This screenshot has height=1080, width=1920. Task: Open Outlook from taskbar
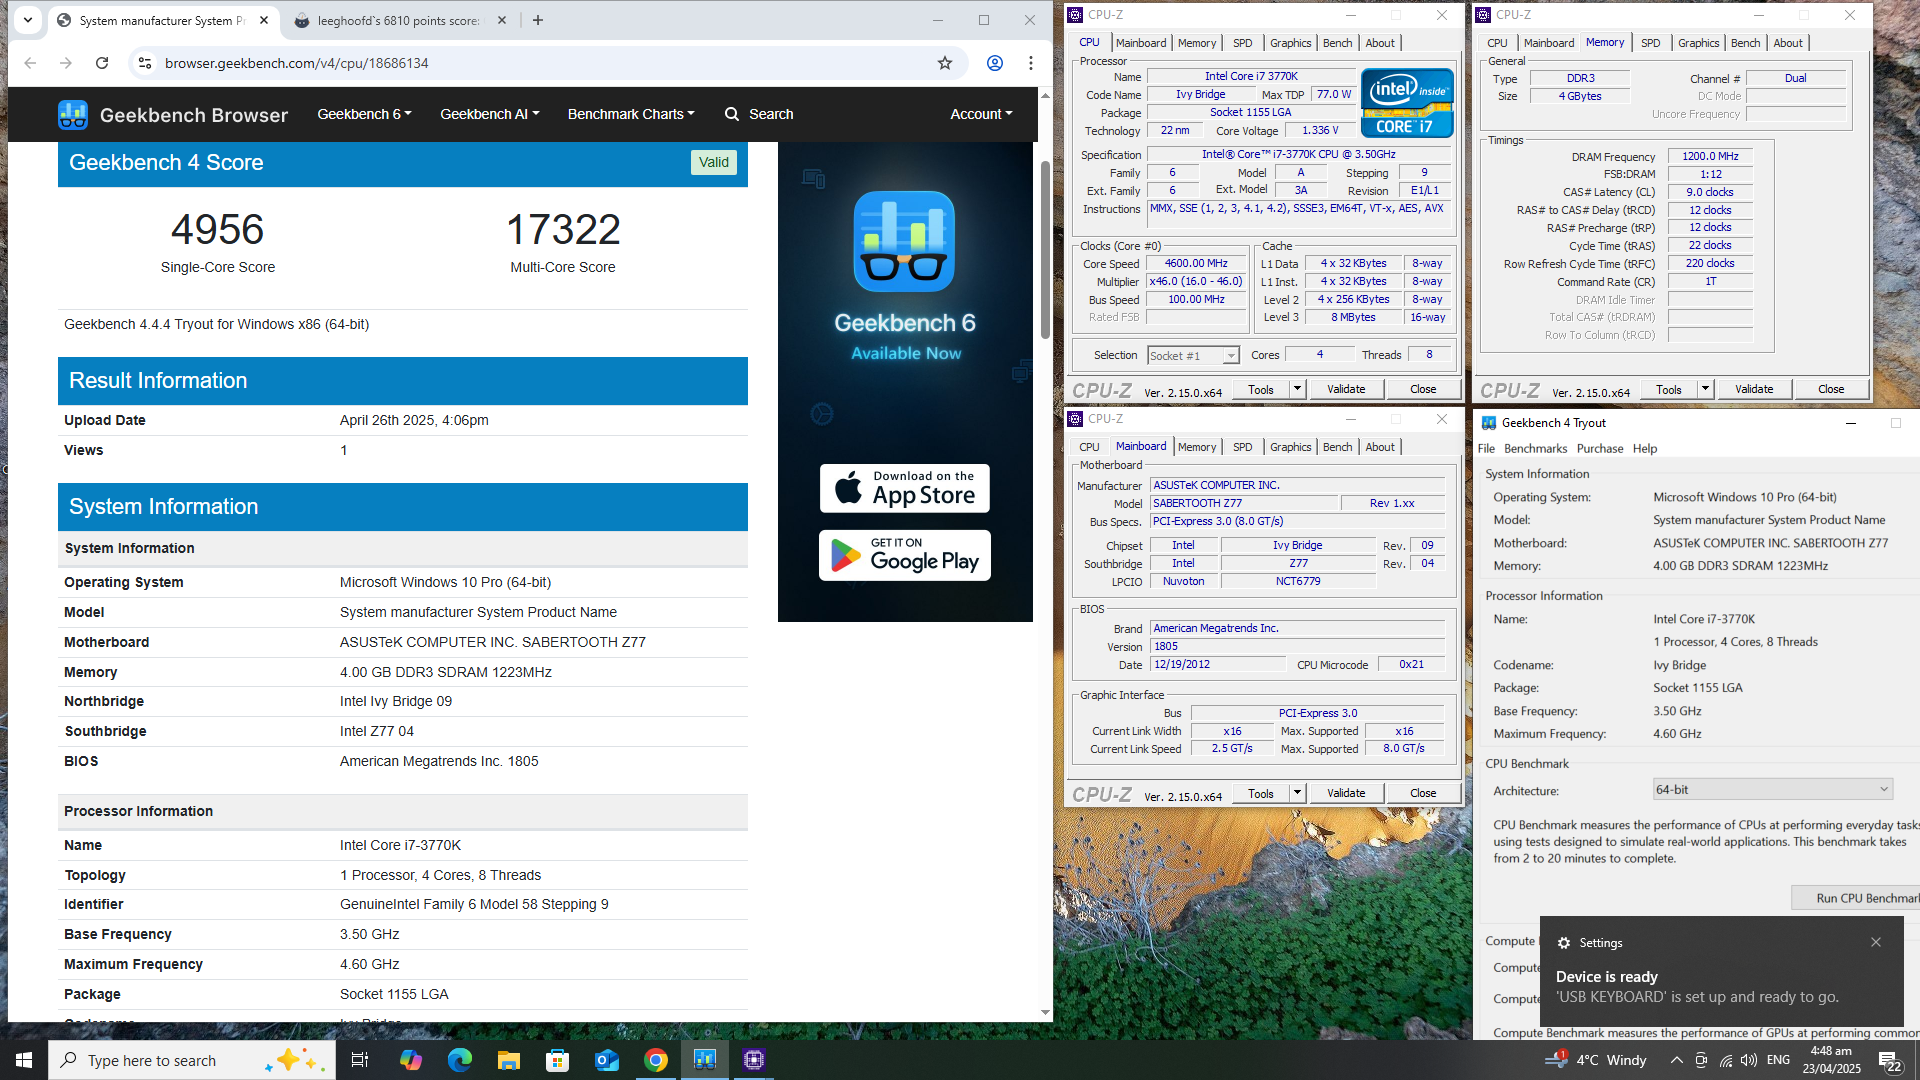coord(607,1060)
